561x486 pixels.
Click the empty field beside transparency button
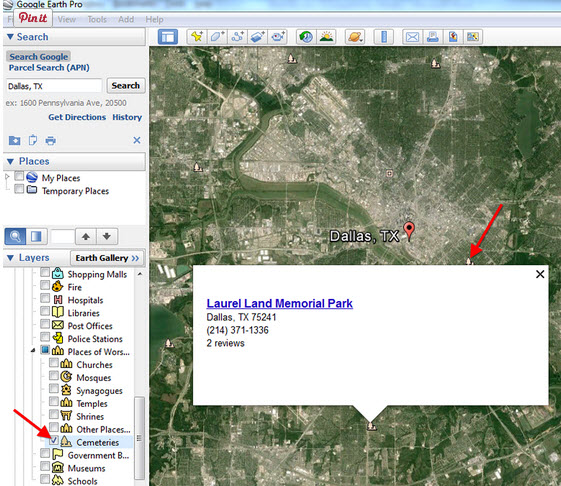pos(62,237)
